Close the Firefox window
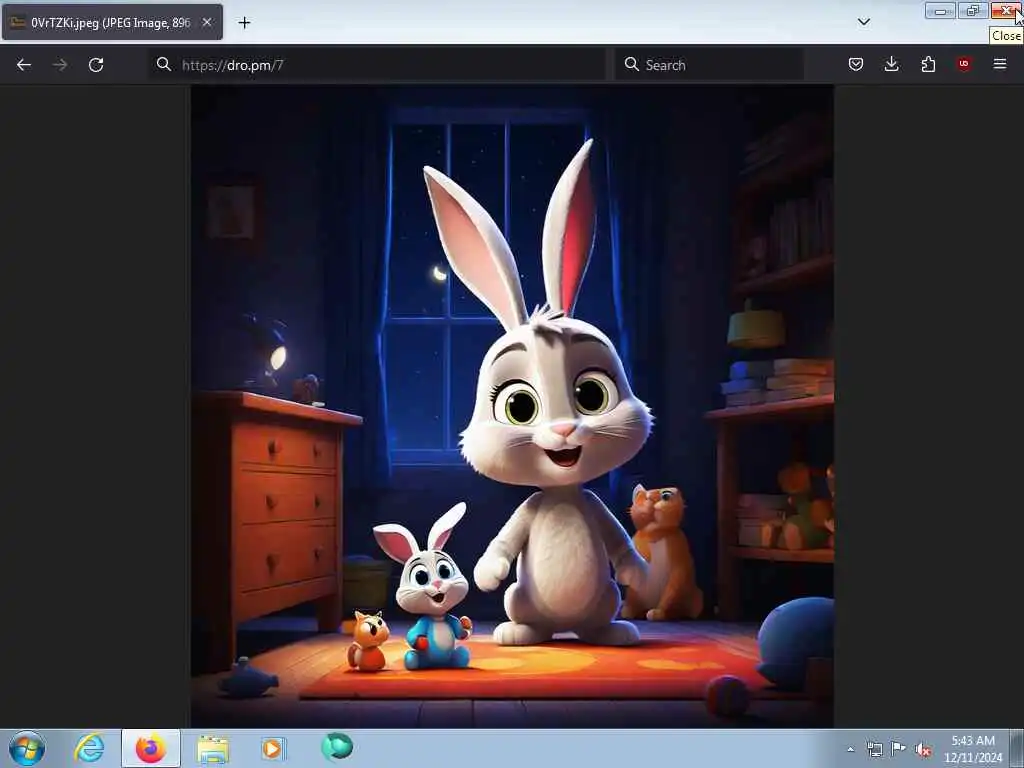The image size is (1024, 768). (x=1006, y=10)
